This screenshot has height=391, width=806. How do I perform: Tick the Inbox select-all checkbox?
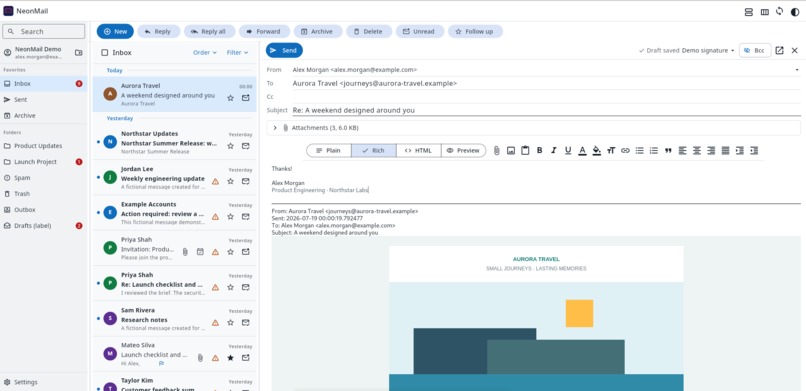(105, 52)
